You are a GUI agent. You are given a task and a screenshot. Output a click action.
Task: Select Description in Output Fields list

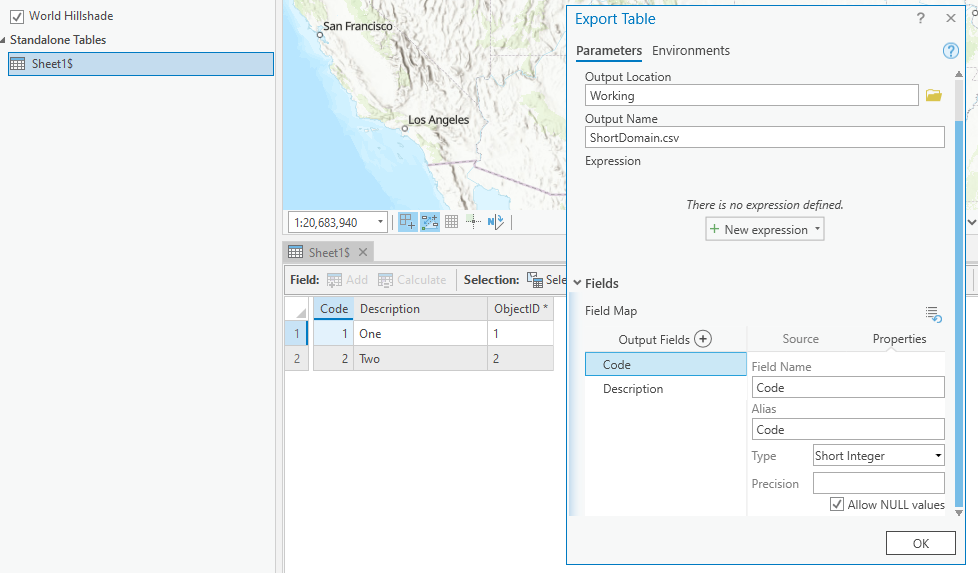click(666, 388)
